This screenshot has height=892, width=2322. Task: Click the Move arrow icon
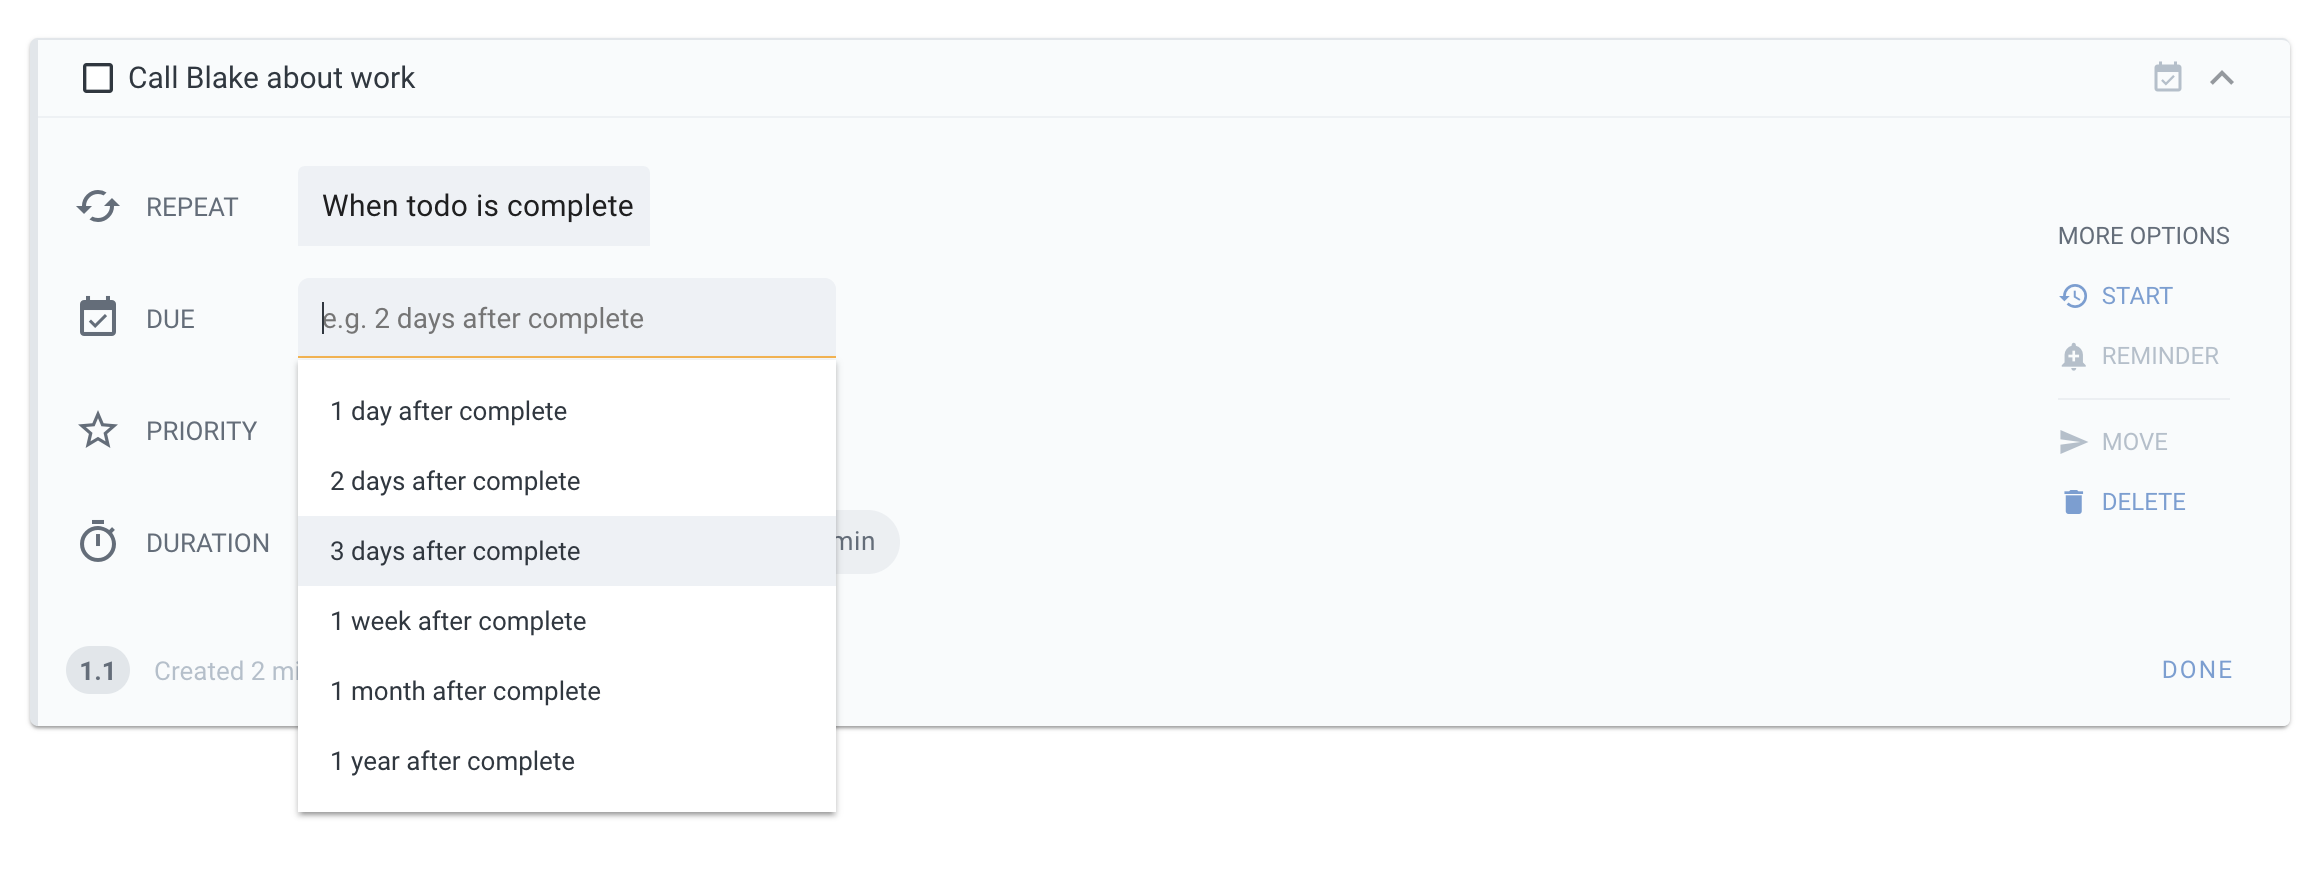click(2071, 441)
